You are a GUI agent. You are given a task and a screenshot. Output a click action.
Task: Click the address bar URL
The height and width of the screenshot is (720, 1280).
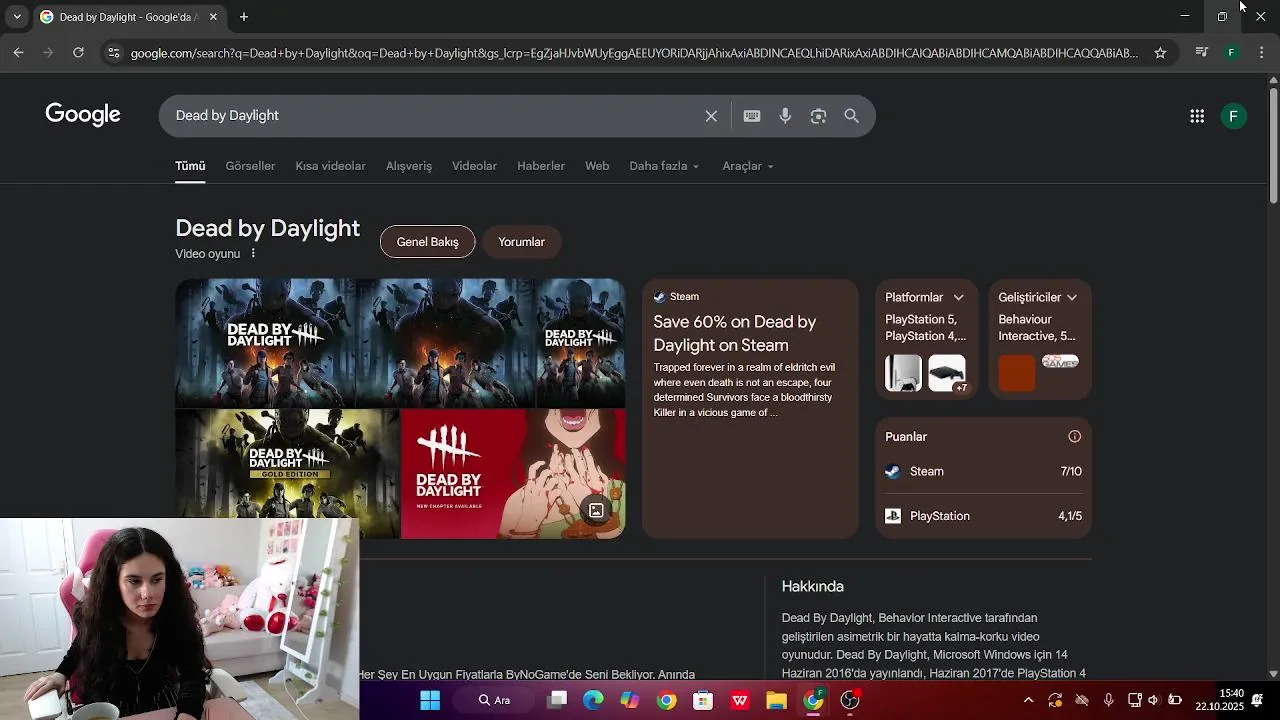click(634, 53)
